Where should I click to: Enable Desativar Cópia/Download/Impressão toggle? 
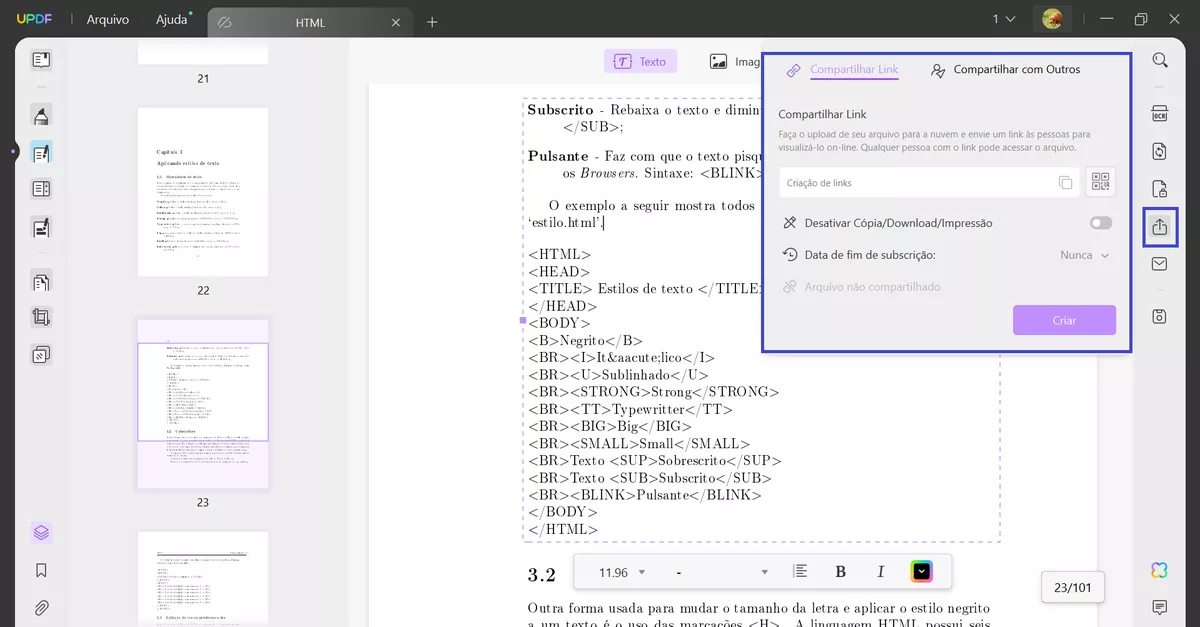(1100, 222)
